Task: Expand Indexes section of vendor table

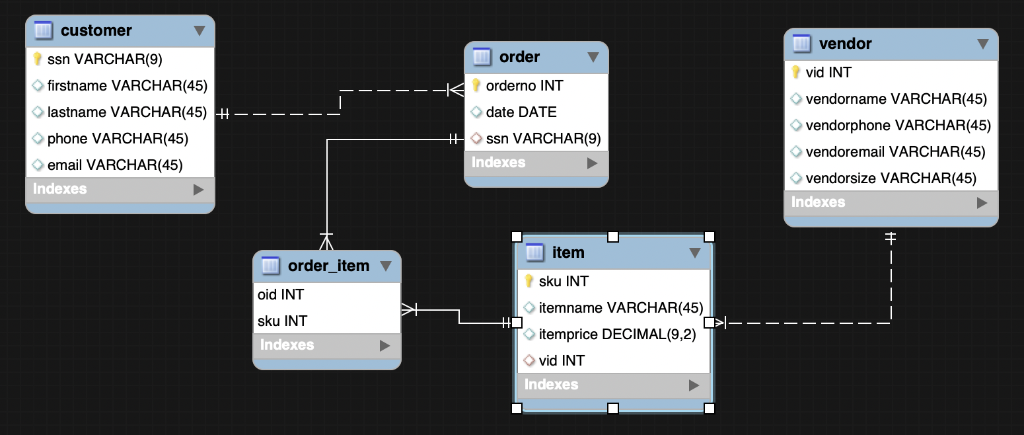Action: coord(982,202)
